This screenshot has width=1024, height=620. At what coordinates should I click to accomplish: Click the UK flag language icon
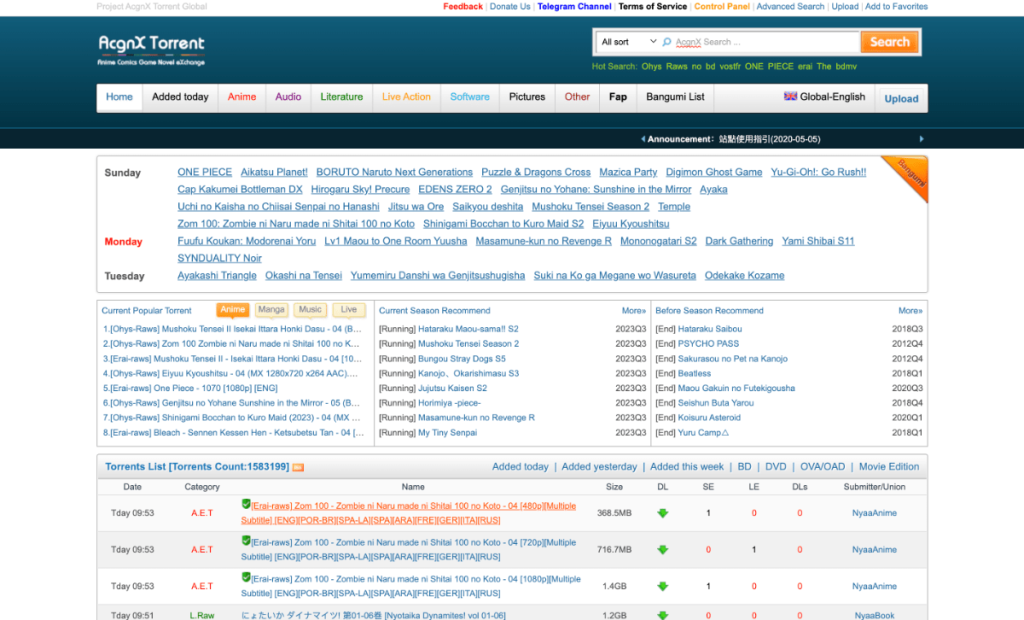[790, 96]
